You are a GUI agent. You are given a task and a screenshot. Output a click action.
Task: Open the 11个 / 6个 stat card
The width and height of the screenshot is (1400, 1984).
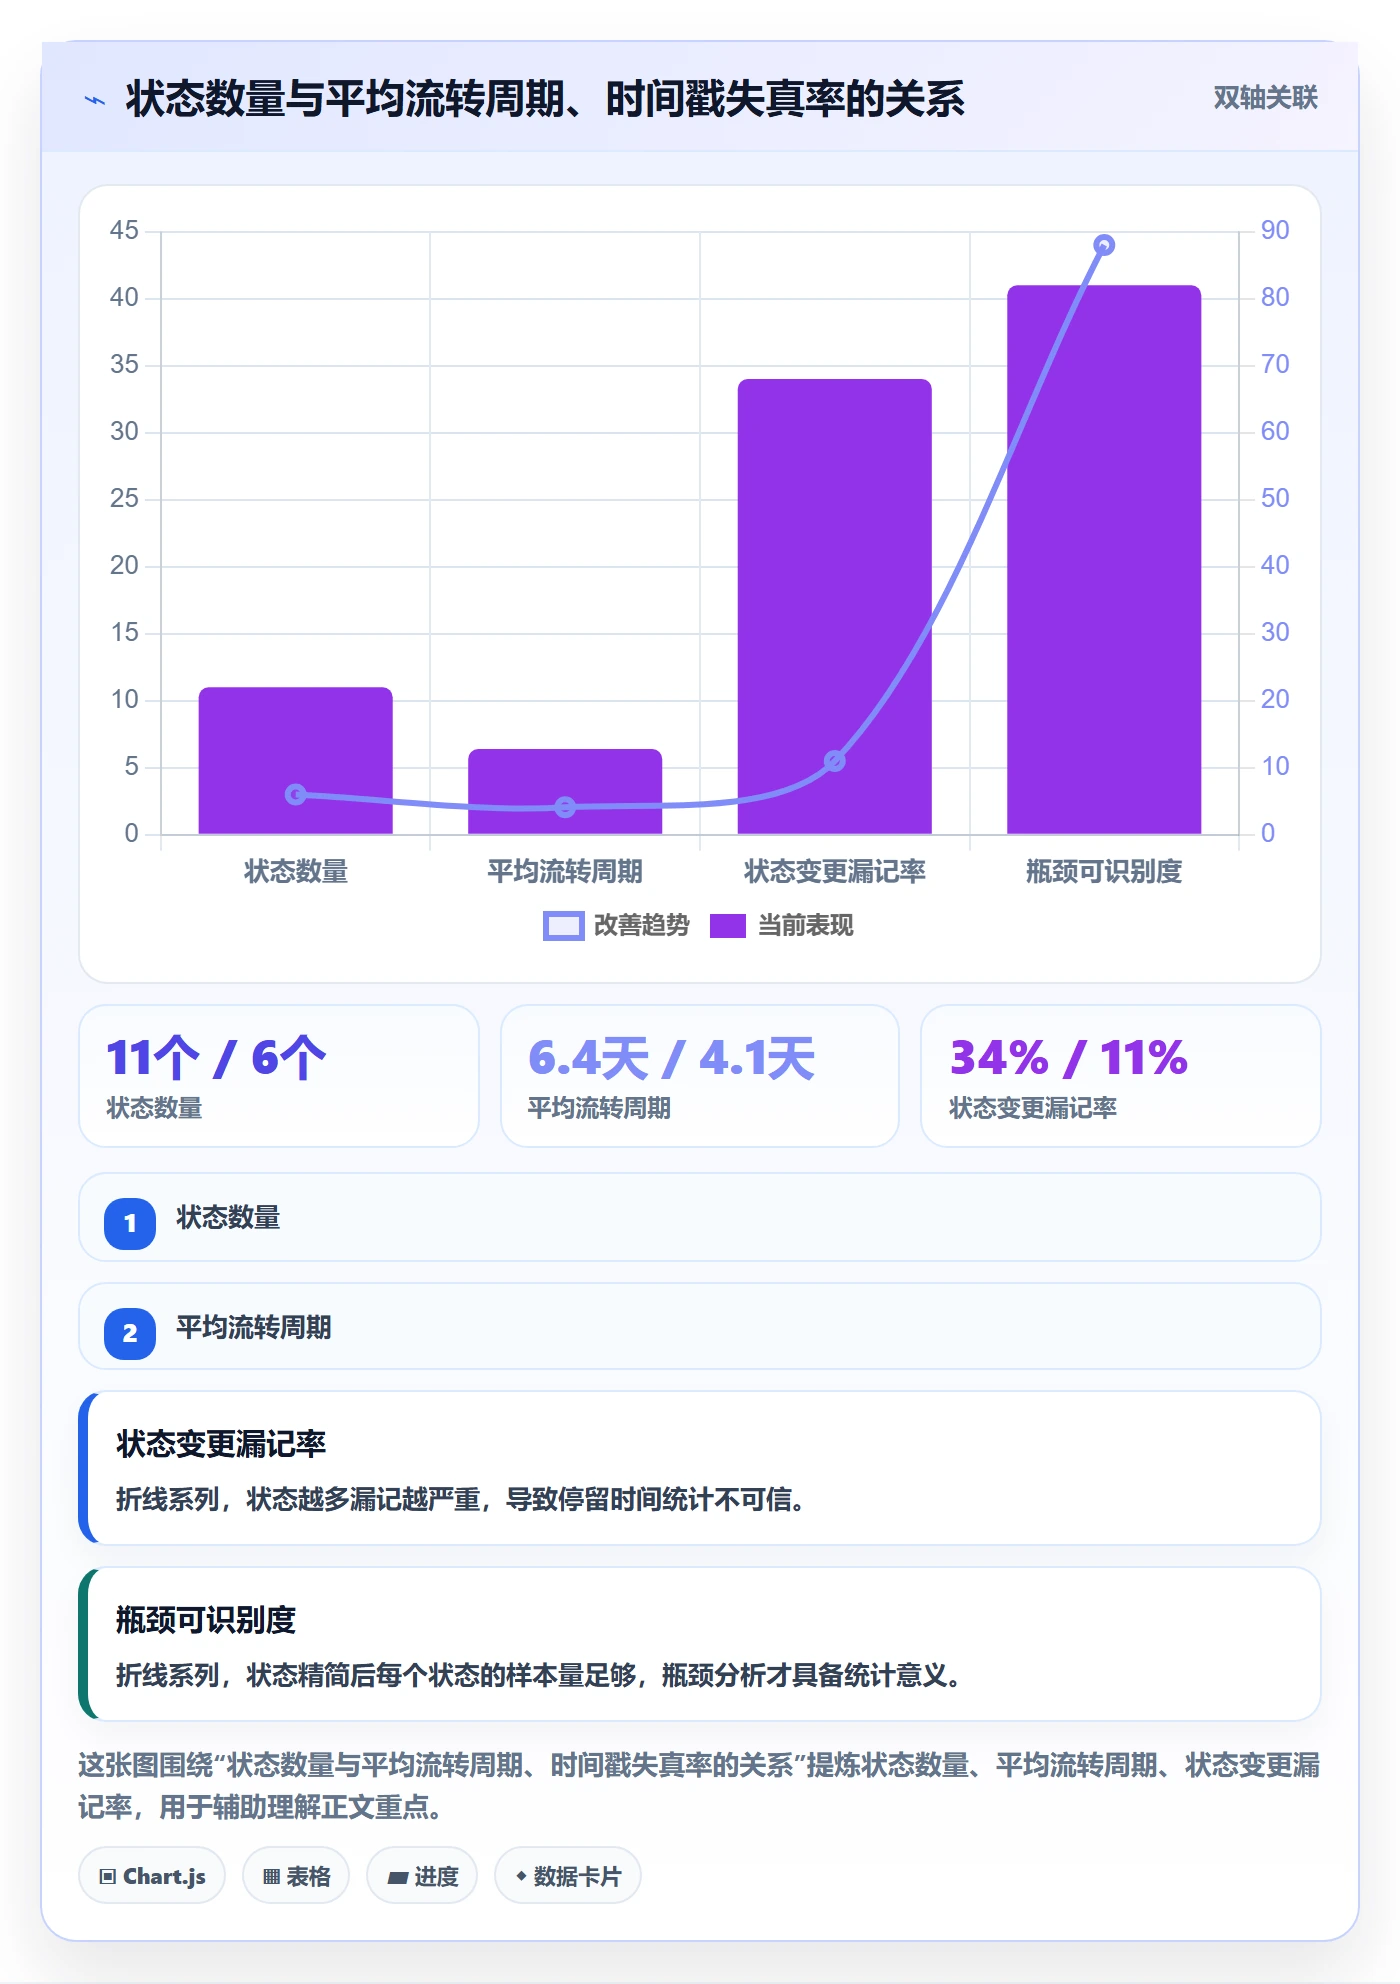(279, 1076)
